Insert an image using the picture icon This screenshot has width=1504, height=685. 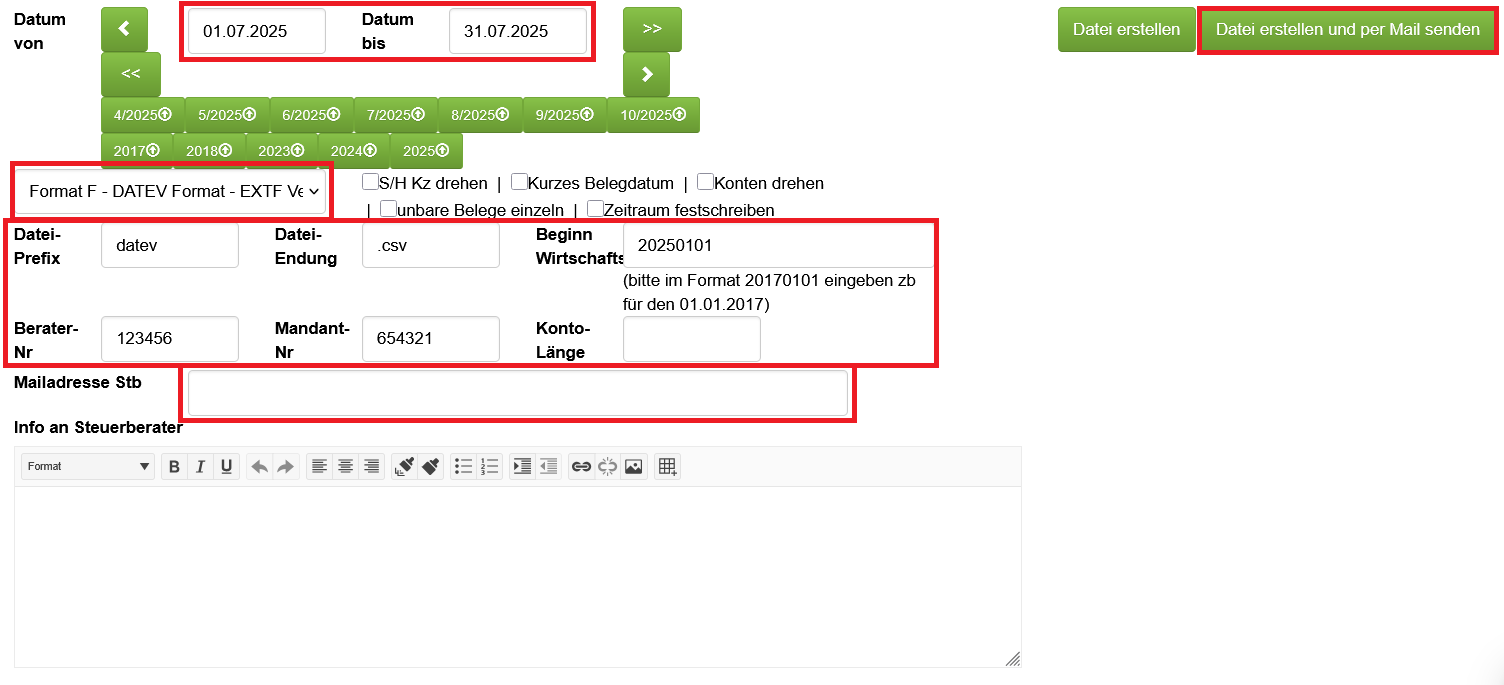tap(633, 466)
